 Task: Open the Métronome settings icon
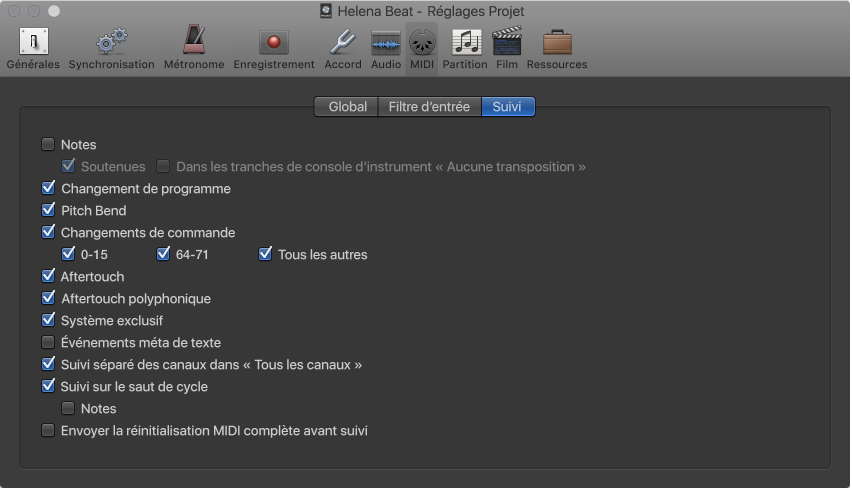coord(194,40)
